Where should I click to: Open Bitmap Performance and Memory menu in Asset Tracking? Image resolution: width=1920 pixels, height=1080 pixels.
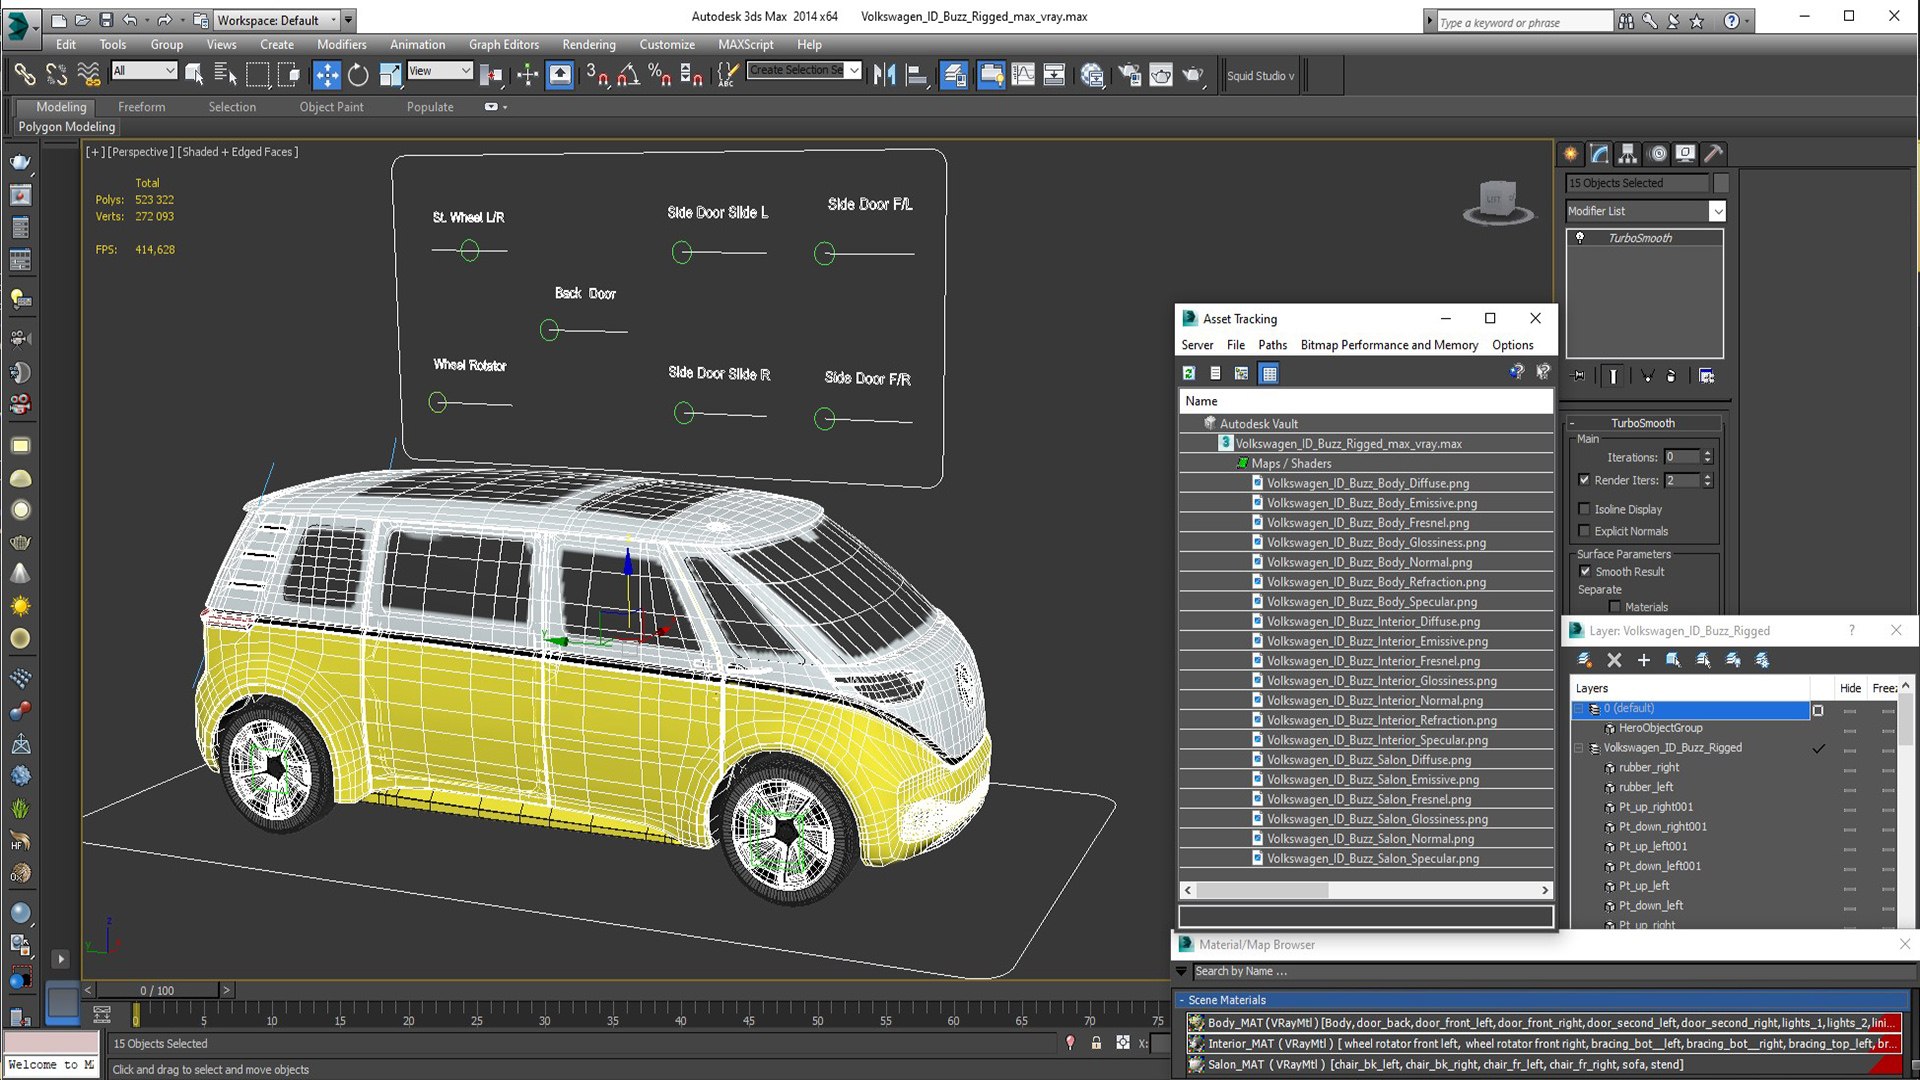1389,345
